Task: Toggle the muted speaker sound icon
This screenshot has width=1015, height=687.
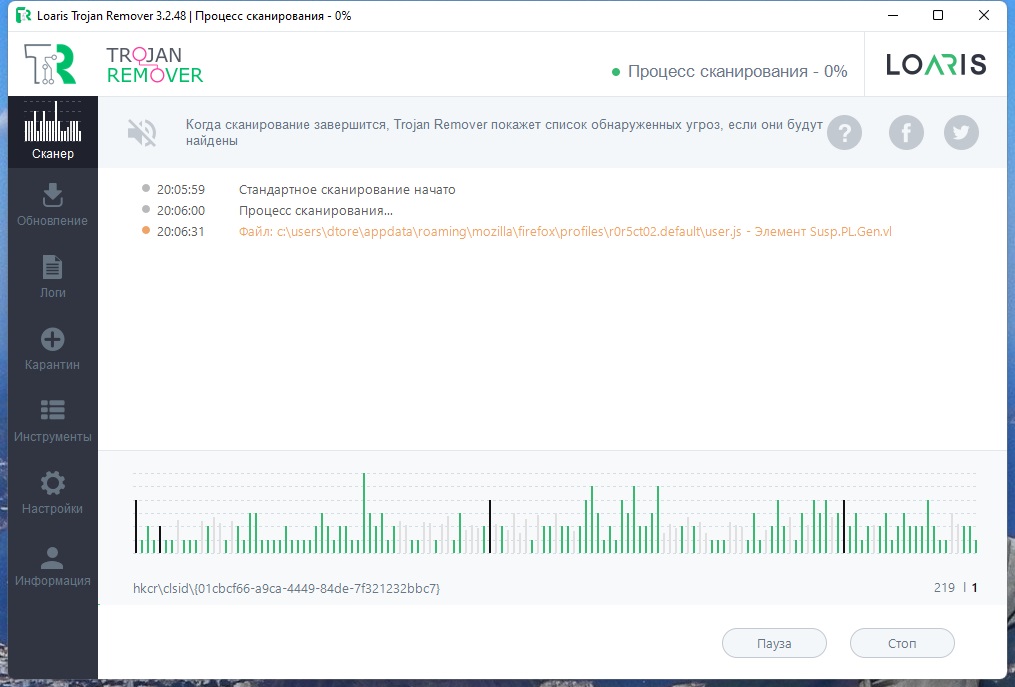Action: coord(142,133)
